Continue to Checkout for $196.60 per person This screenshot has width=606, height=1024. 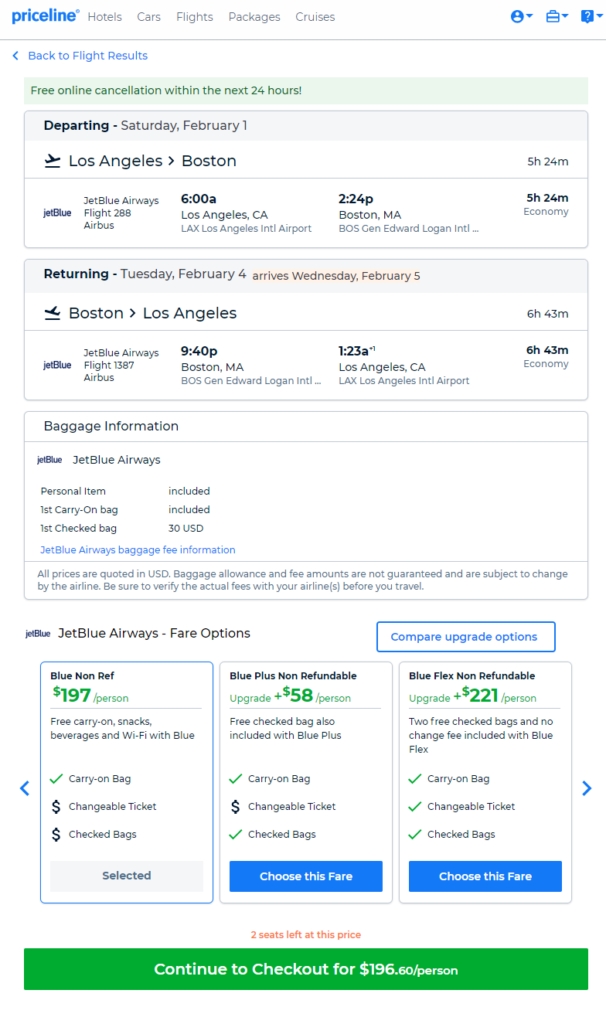click(x=306, y=969)
